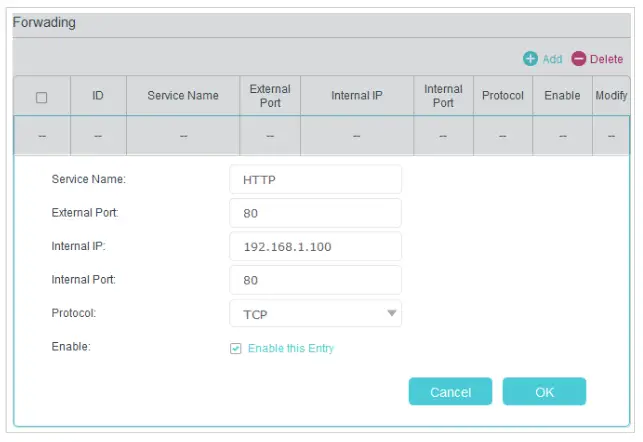Click the Add link text
The width and height of the screenshot is (643, 442).
pyautogui.click(x=552, y=59)
